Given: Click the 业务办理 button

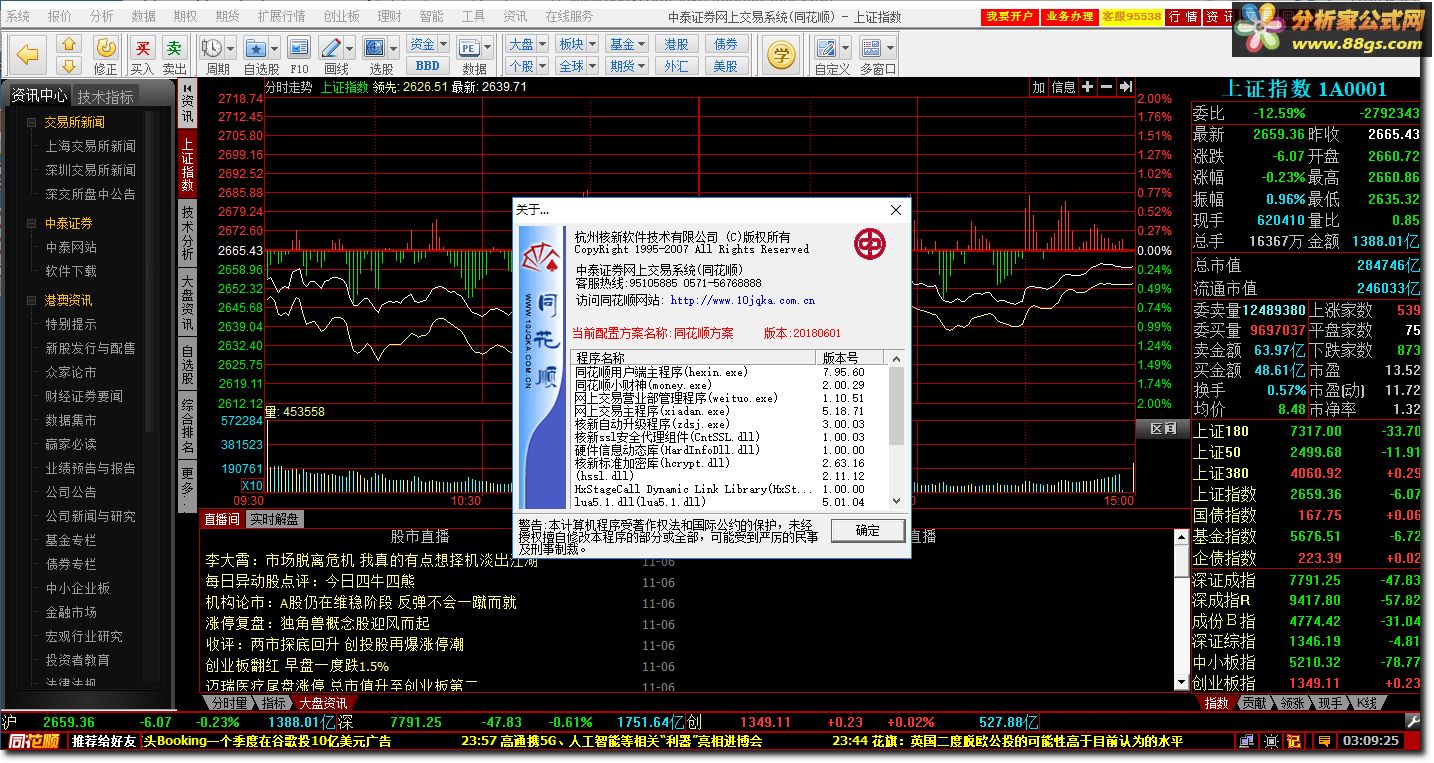Looking at the screenshot, I should click(x=1068, y=17).
